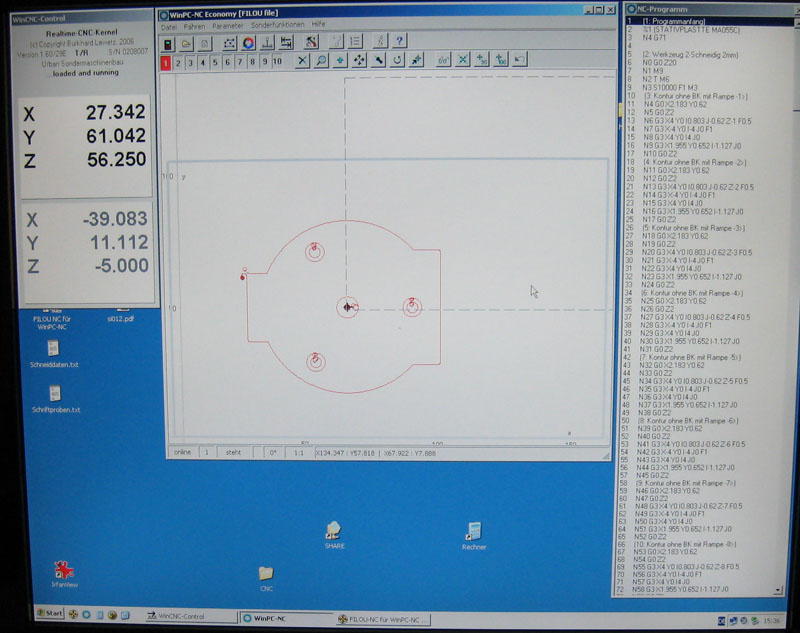Open Schneiddaten.txt desktop file

point(54,353)
